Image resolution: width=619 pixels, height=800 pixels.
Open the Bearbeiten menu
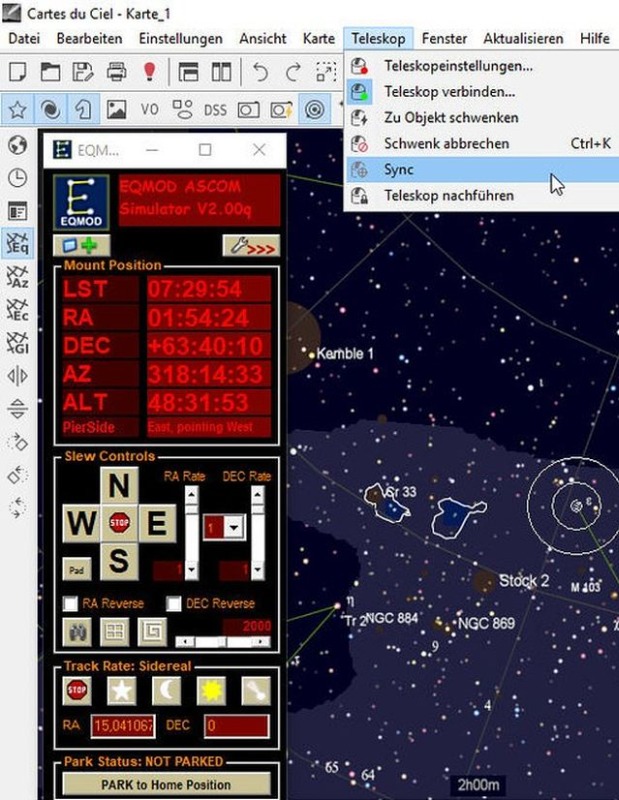(89, 39)
